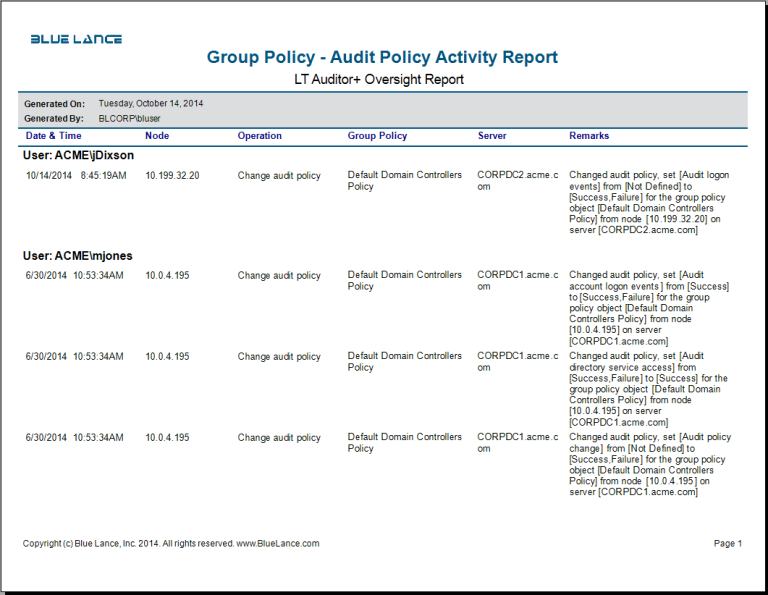
Task: Click the User: ACME\mjones group heading
Action: tap(78, 256)
